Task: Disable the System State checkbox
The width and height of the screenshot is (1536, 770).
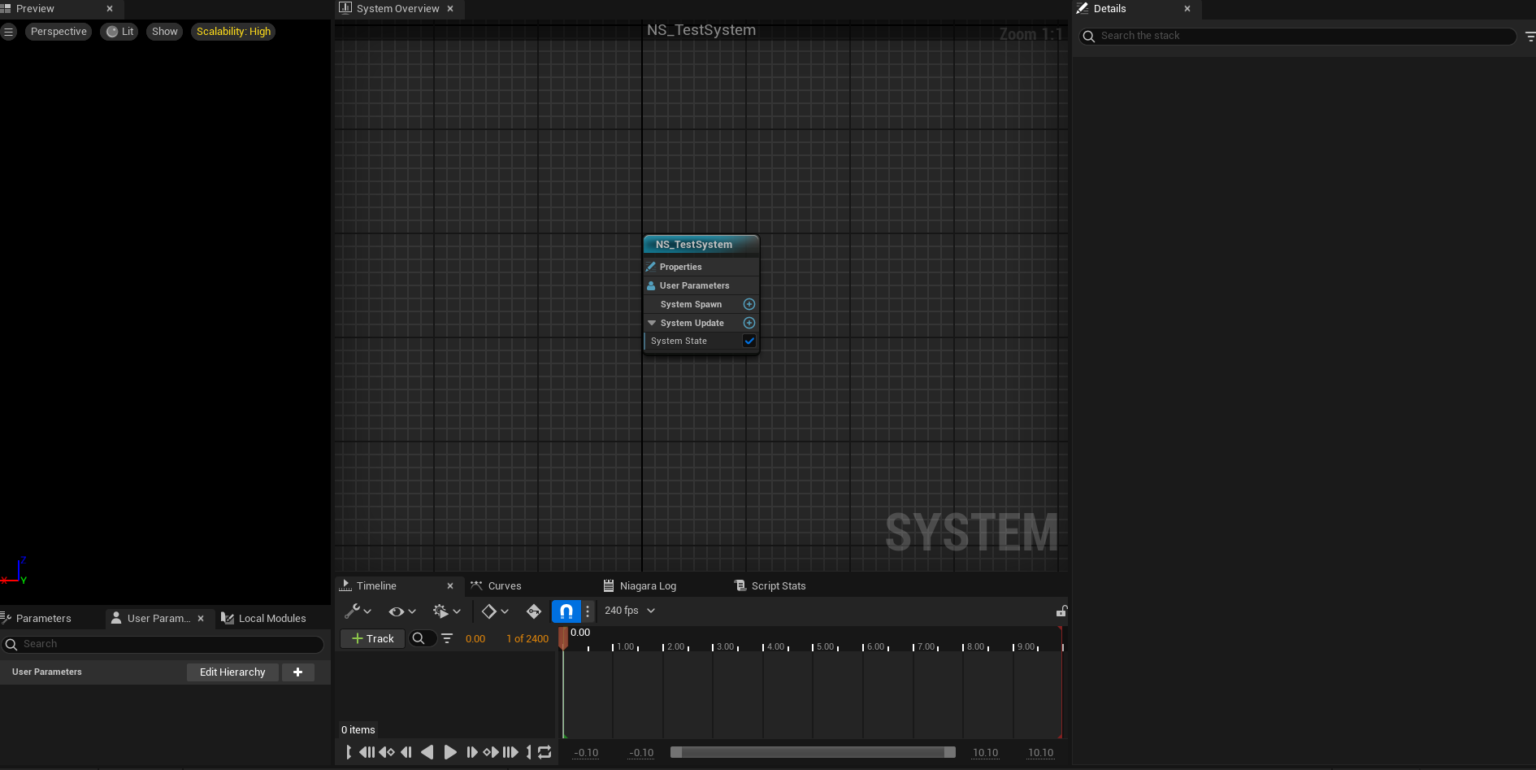Action: pos(749,340)
